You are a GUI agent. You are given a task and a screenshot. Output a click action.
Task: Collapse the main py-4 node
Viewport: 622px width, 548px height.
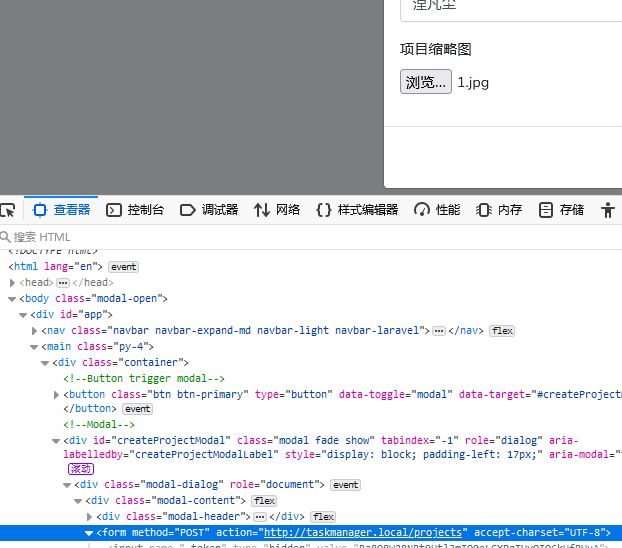click(x=34, y=347)
